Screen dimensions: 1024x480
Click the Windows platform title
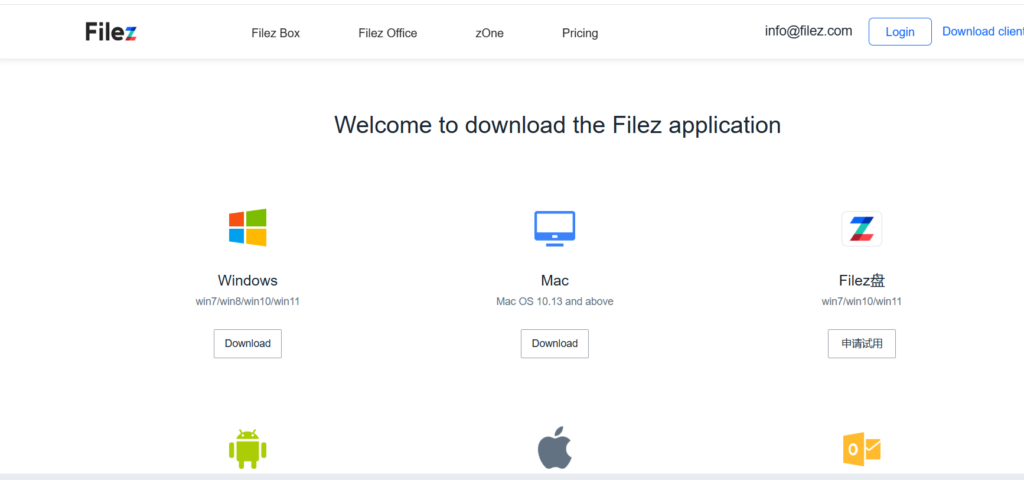tap(247, 281)
